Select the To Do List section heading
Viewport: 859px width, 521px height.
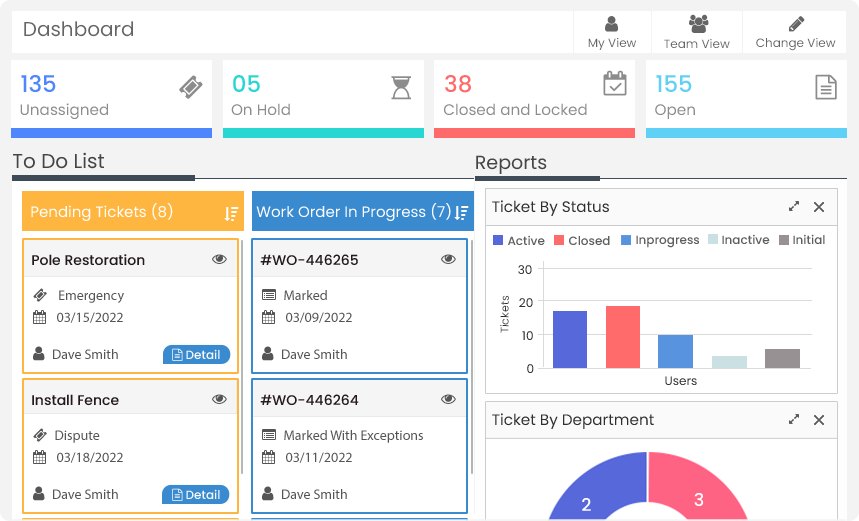click(x=59, y=161)
